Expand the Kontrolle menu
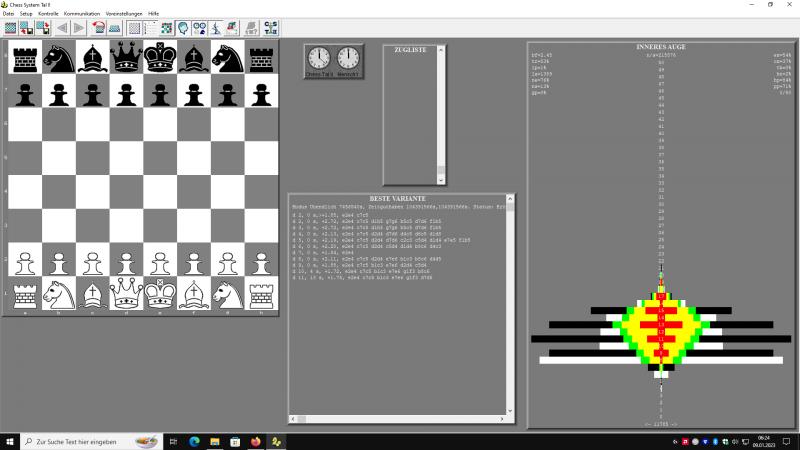 (x=48, y=13)
